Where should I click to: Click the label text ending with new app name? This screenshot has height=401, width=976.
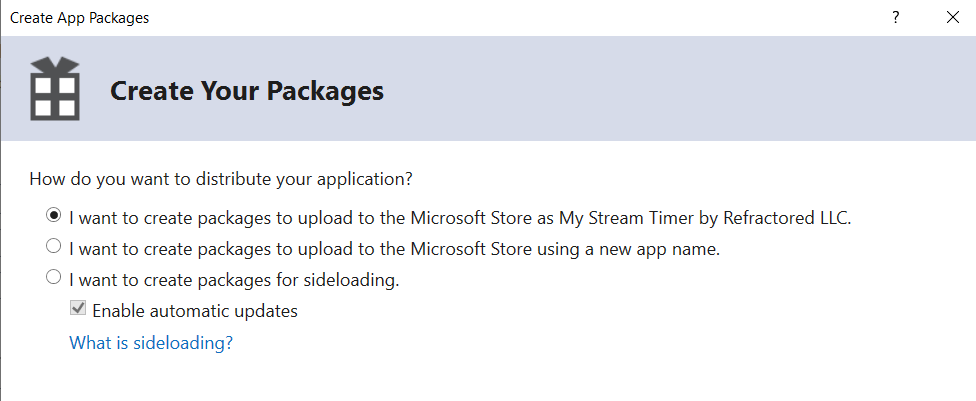click(x=395, y=249)
